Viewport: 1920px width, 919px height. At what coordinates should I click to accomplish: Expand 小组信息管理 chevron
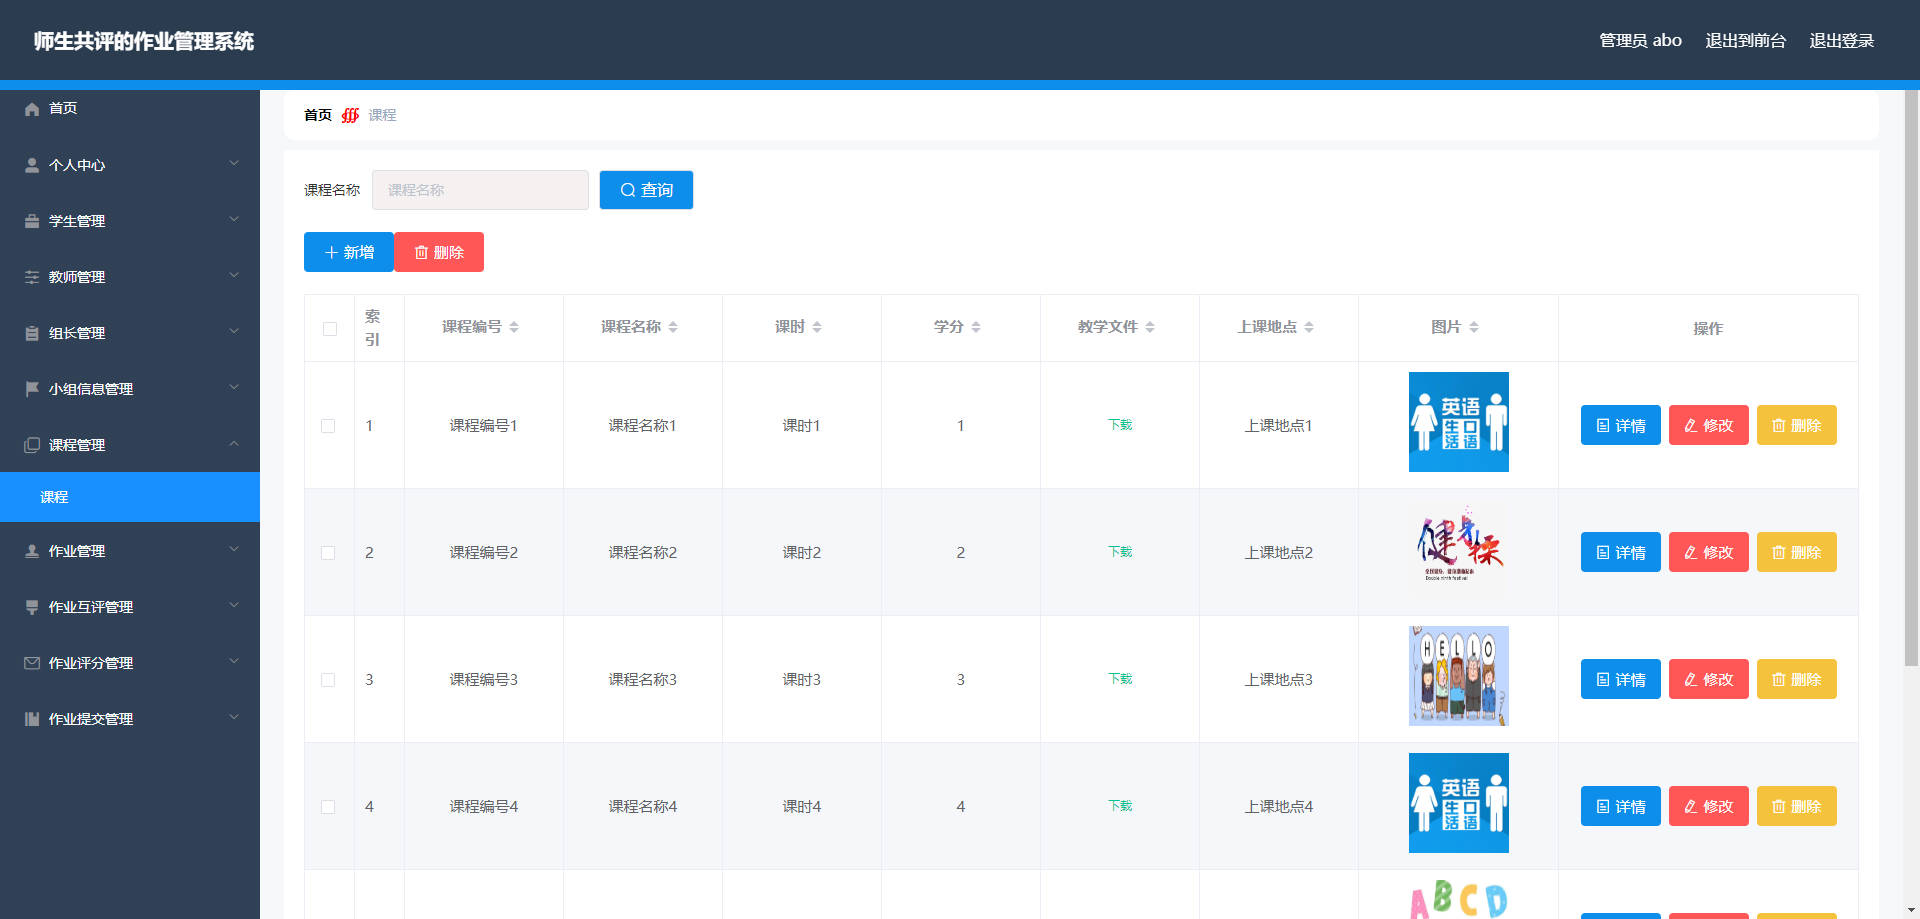point(234,387)
